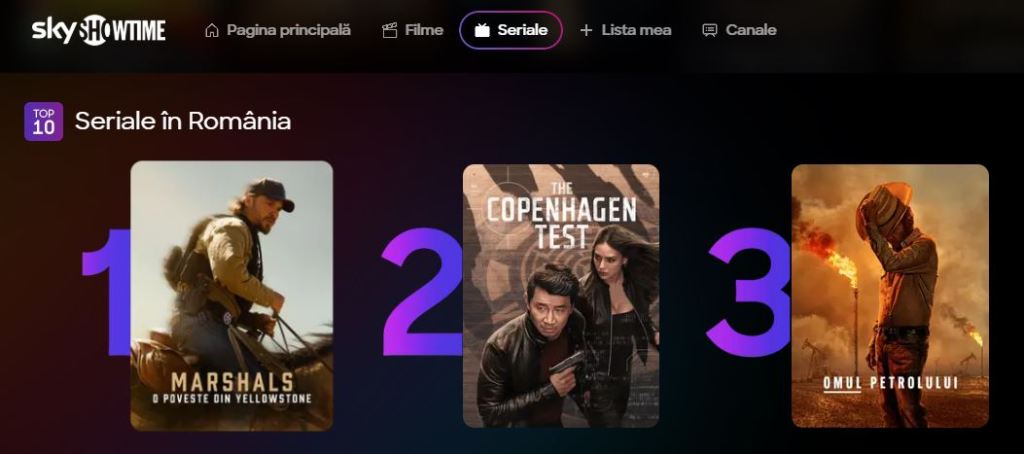Viewport: 1024px width, 454px height.
Task: Click the home icon beside Pagina principală
Action: click(x=212, y=30)
